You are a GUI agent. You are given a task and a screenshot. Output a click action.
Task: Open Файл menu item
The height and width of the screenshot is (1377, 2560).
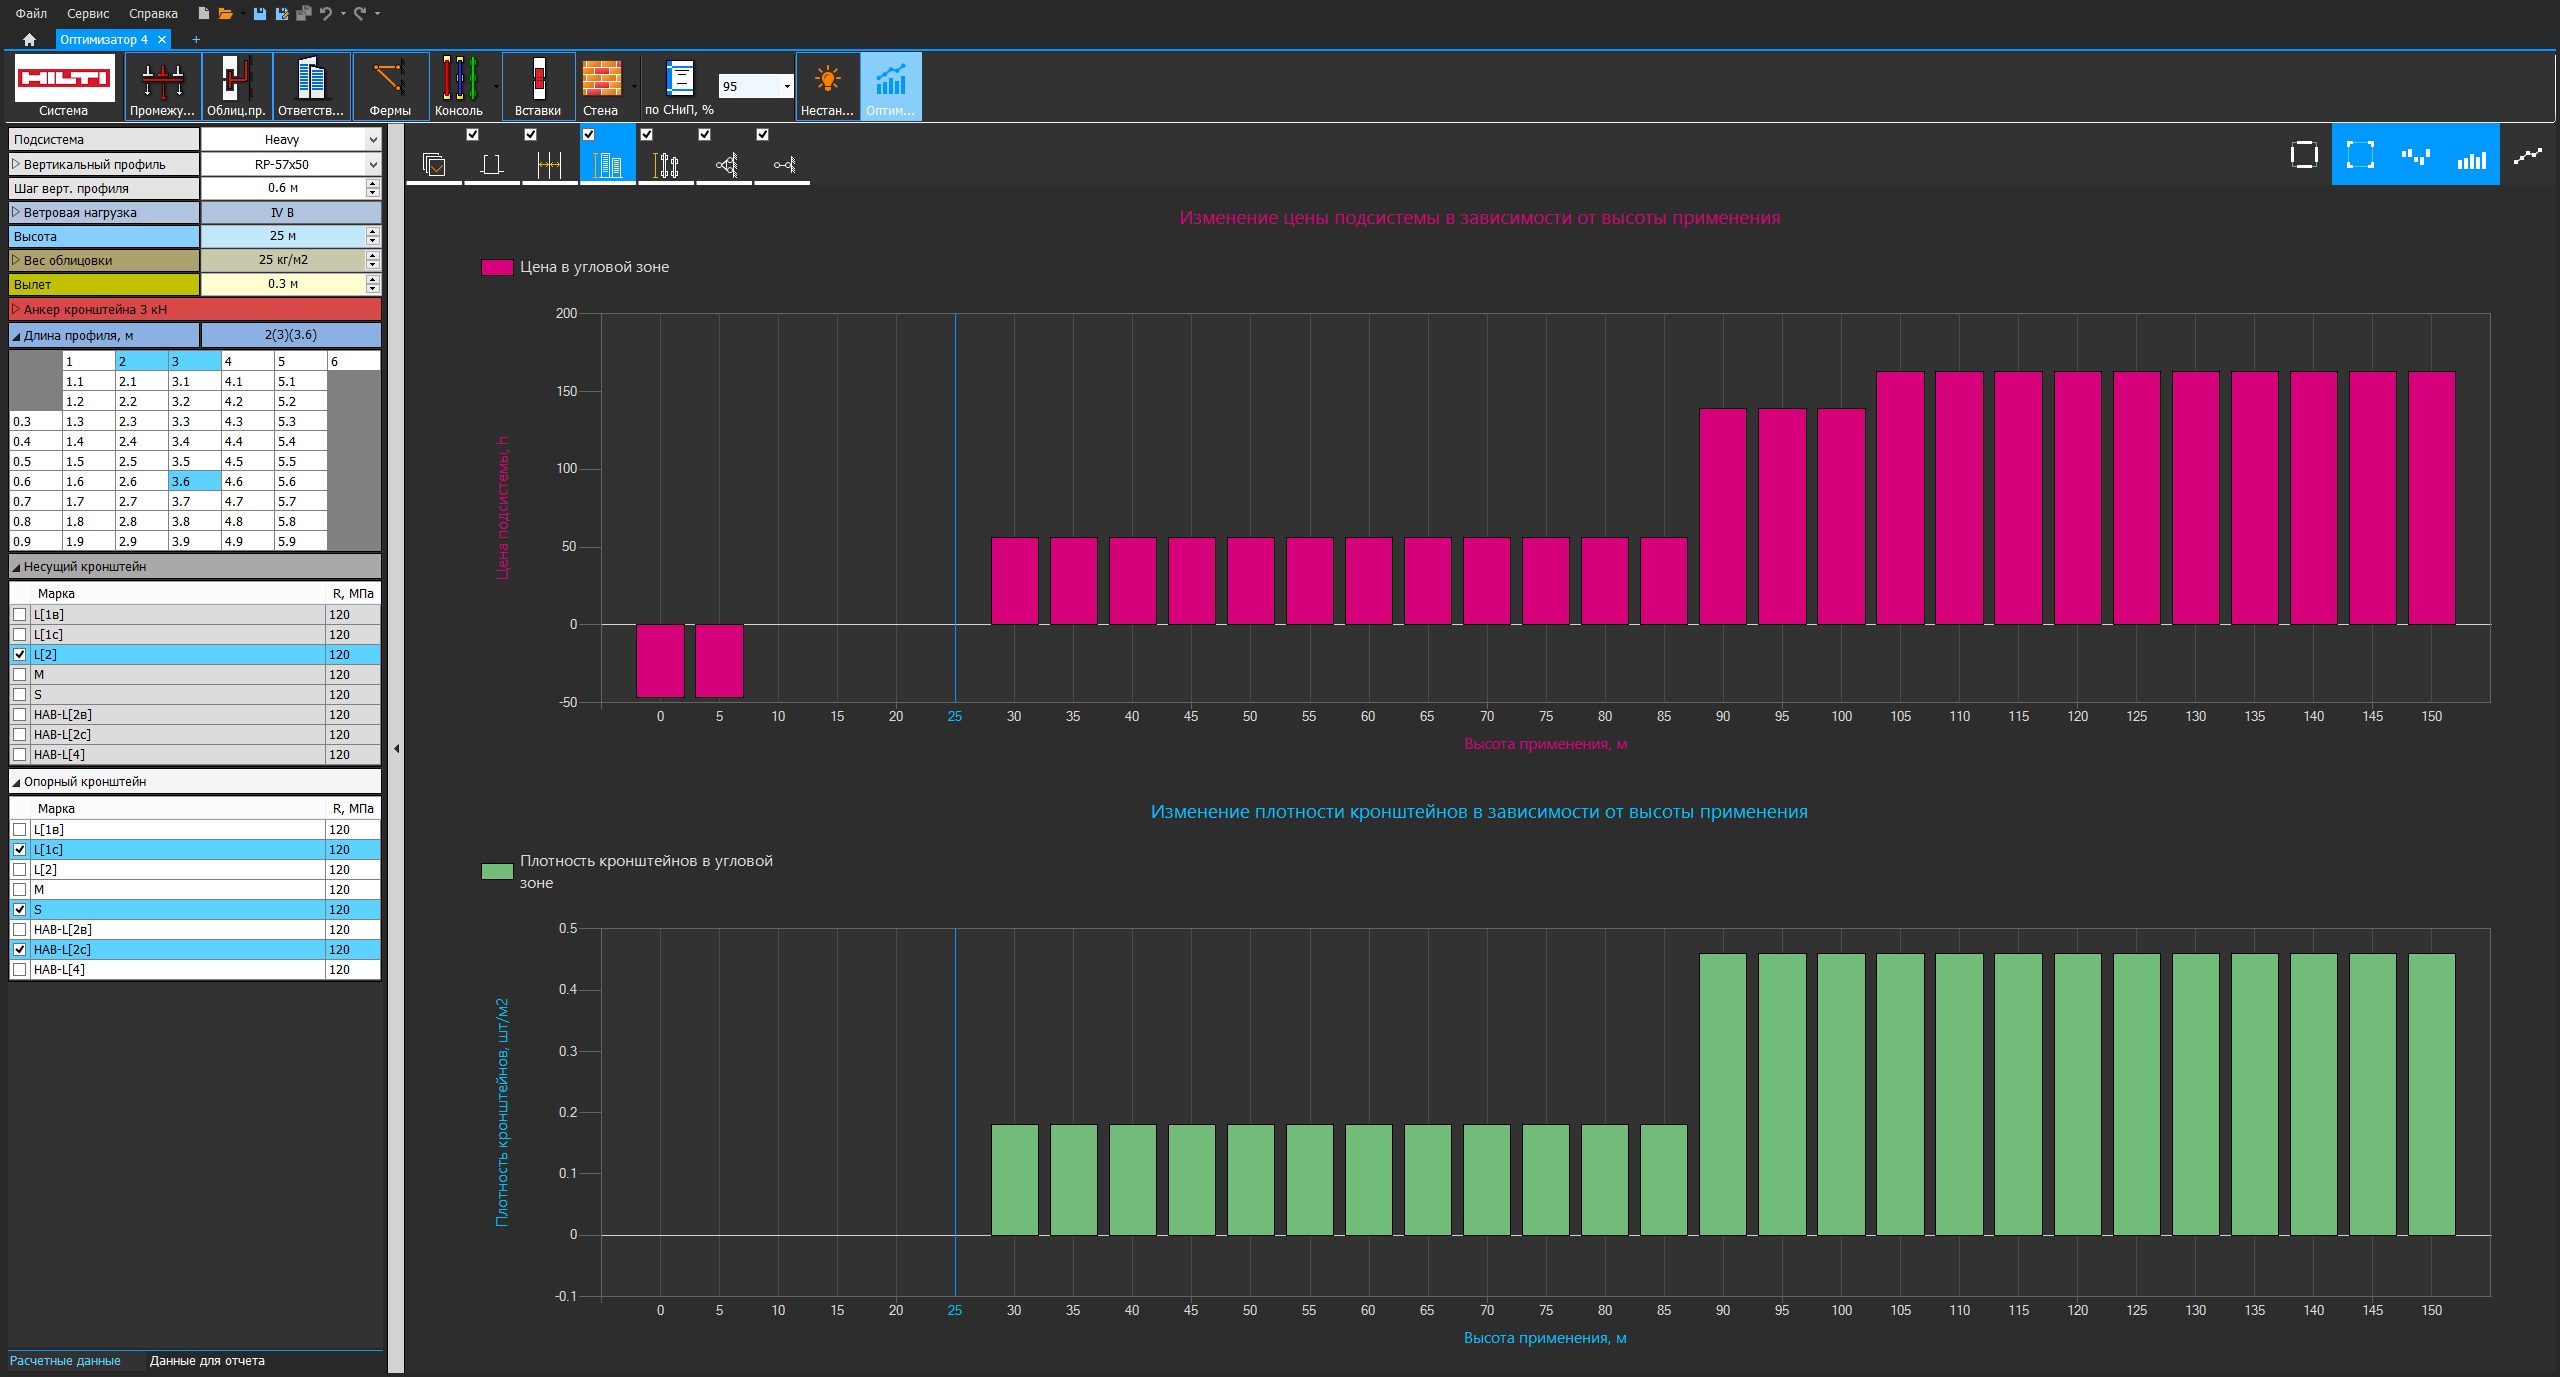[x=29, y=14]
